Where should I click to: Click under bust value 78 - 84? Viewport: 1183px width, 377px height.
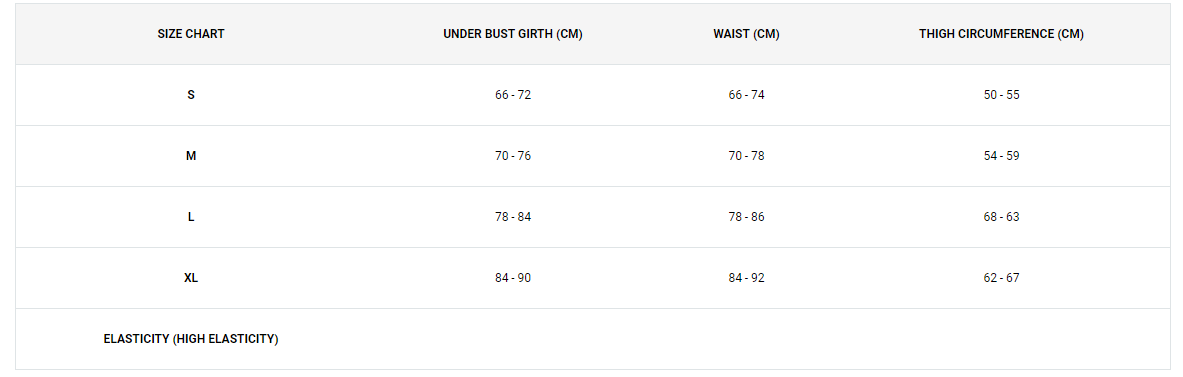click(x=513, y=217)
